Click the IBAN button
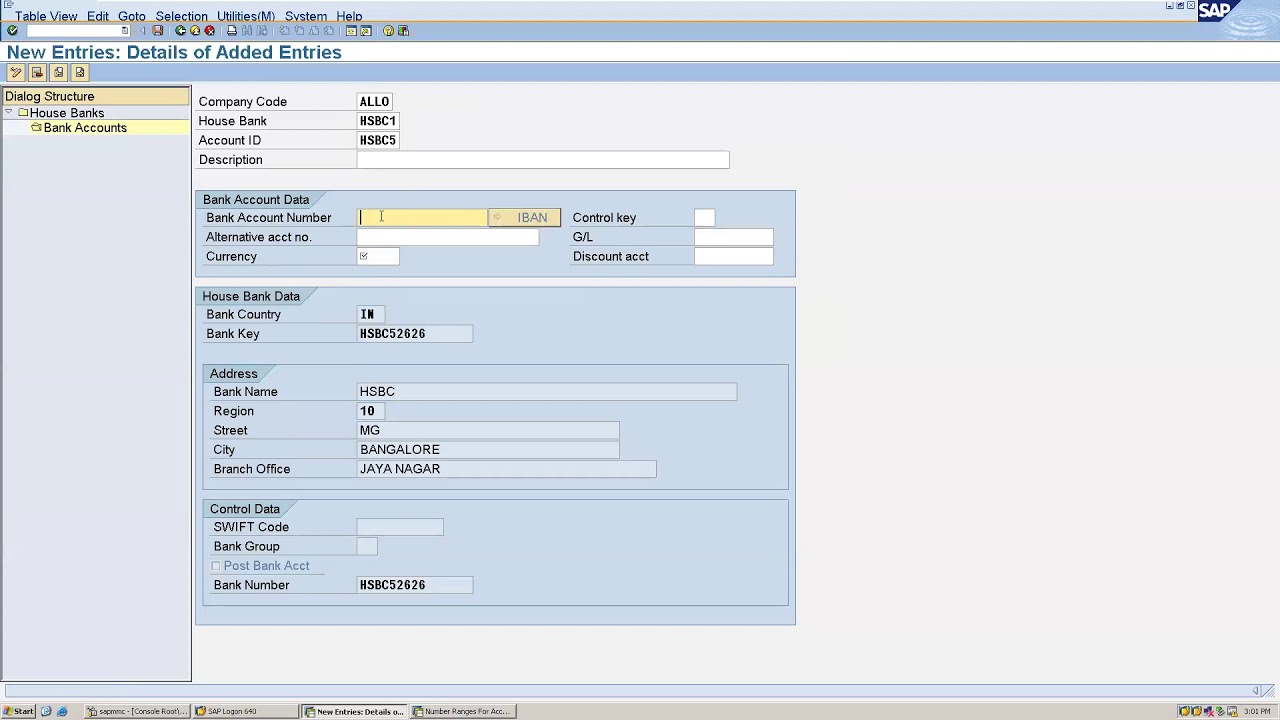Image resolution: width=1280 pixels, height=720 pixels. [x=525, y=218]
